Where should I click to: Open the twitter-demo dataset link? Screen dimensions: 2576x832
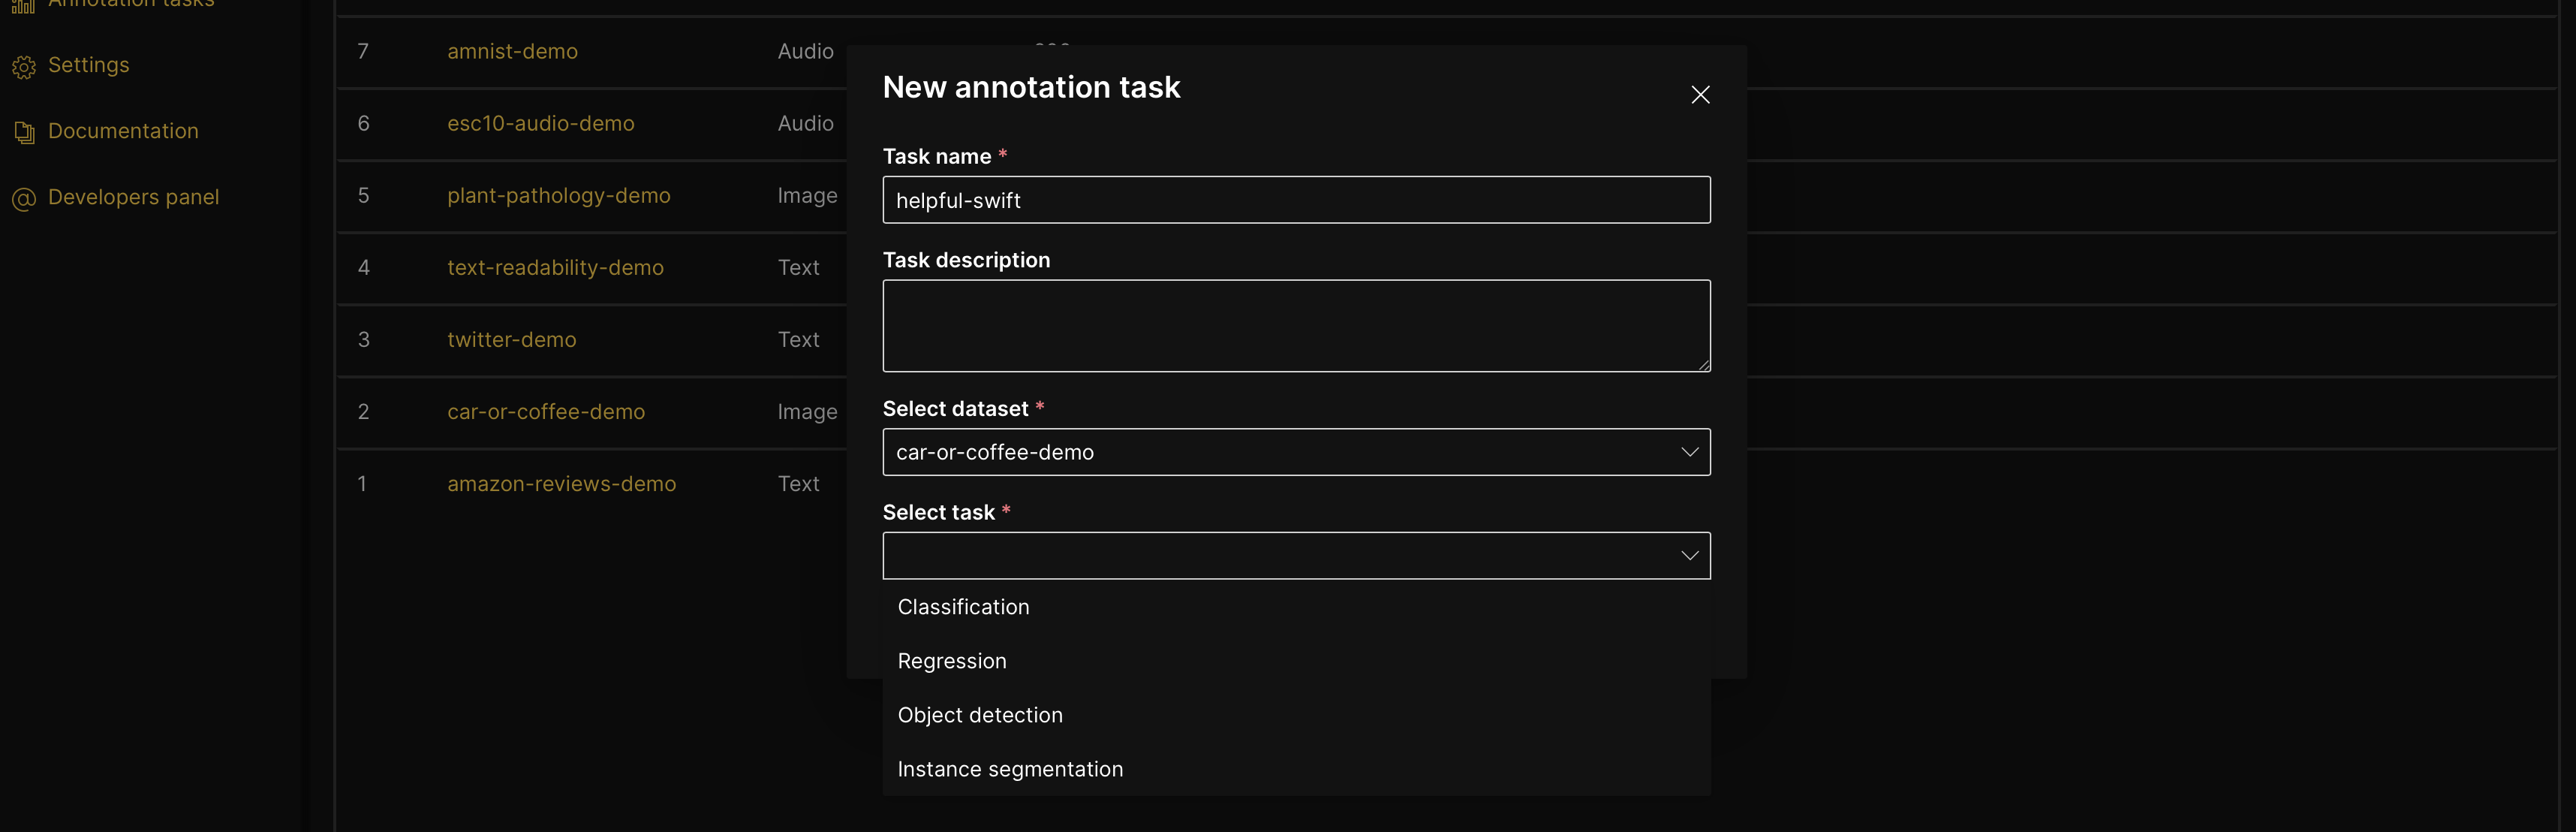point(511,340)
